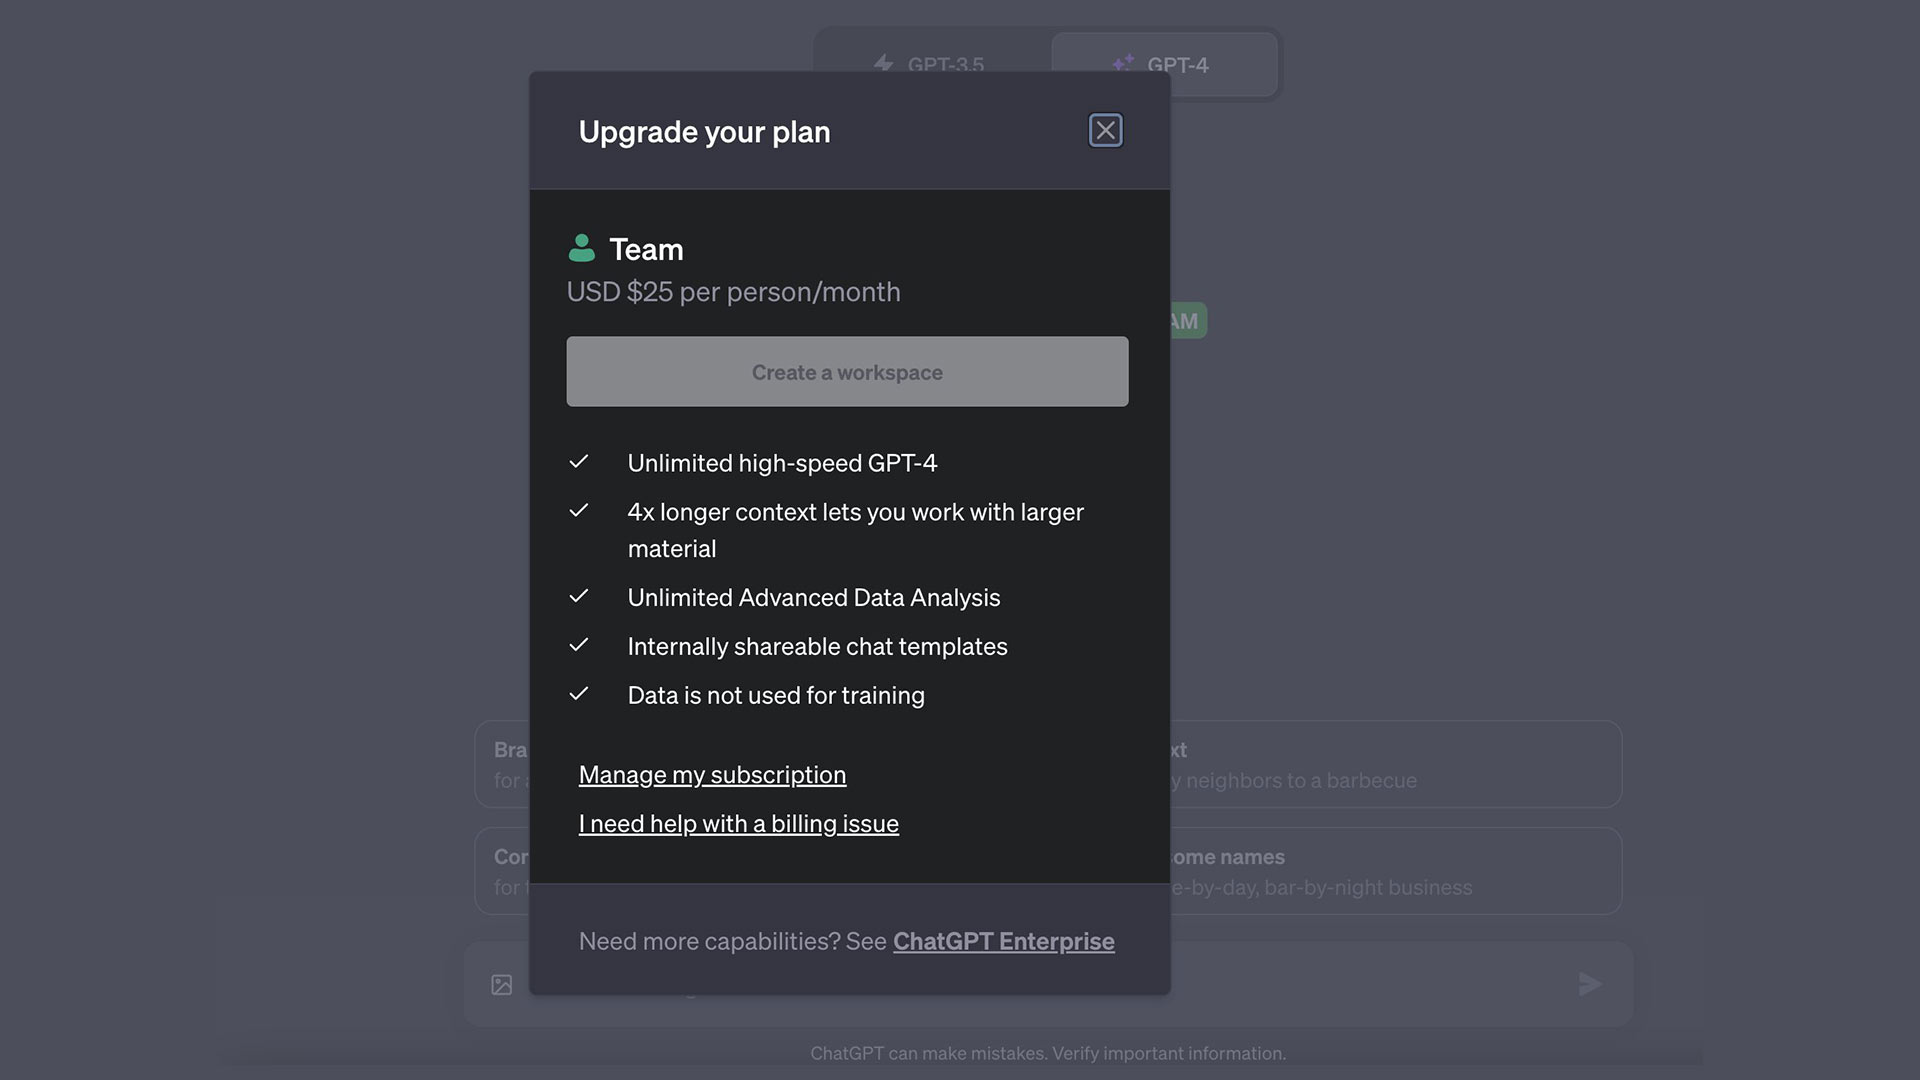Click checkmark beside Unlimited high-speed GPT-4

579,462
